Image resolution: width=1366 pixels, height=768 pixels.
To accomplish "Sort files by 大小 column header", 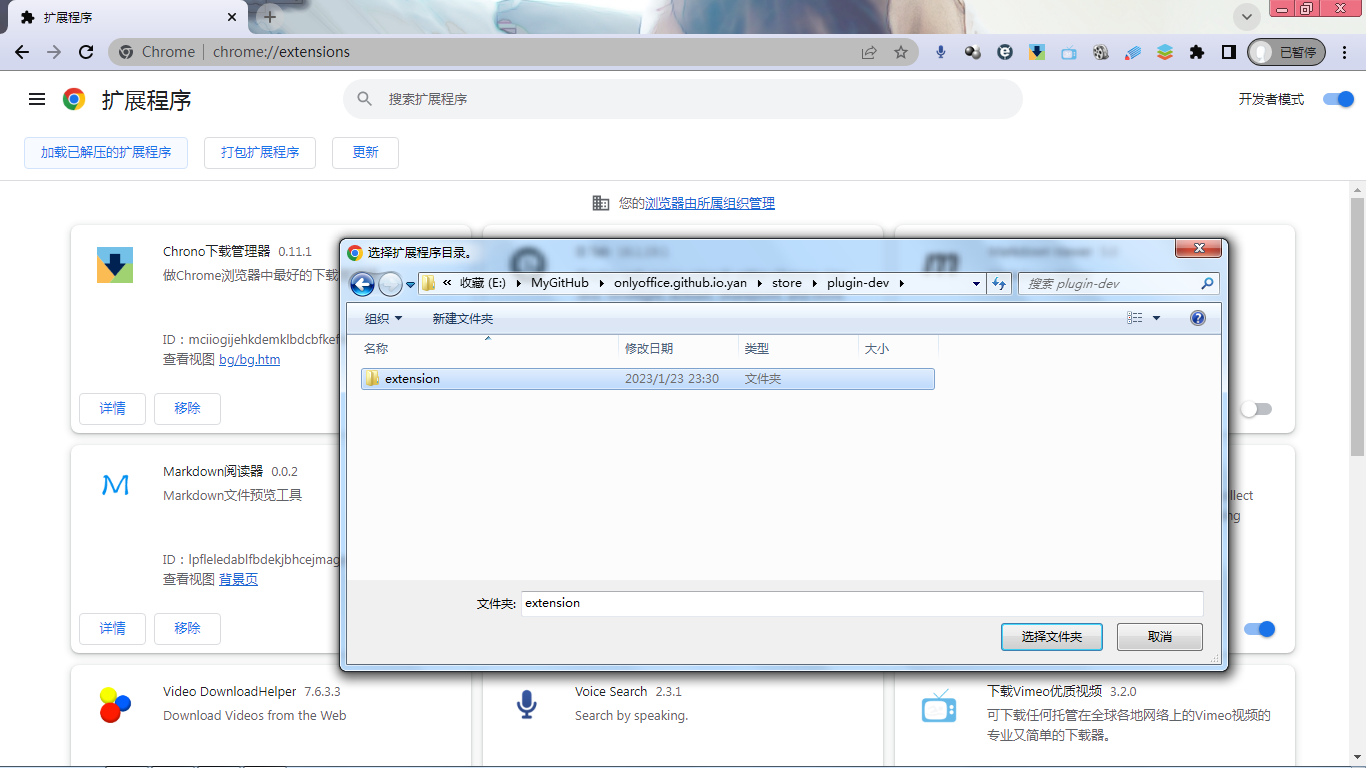I will 898,348.
